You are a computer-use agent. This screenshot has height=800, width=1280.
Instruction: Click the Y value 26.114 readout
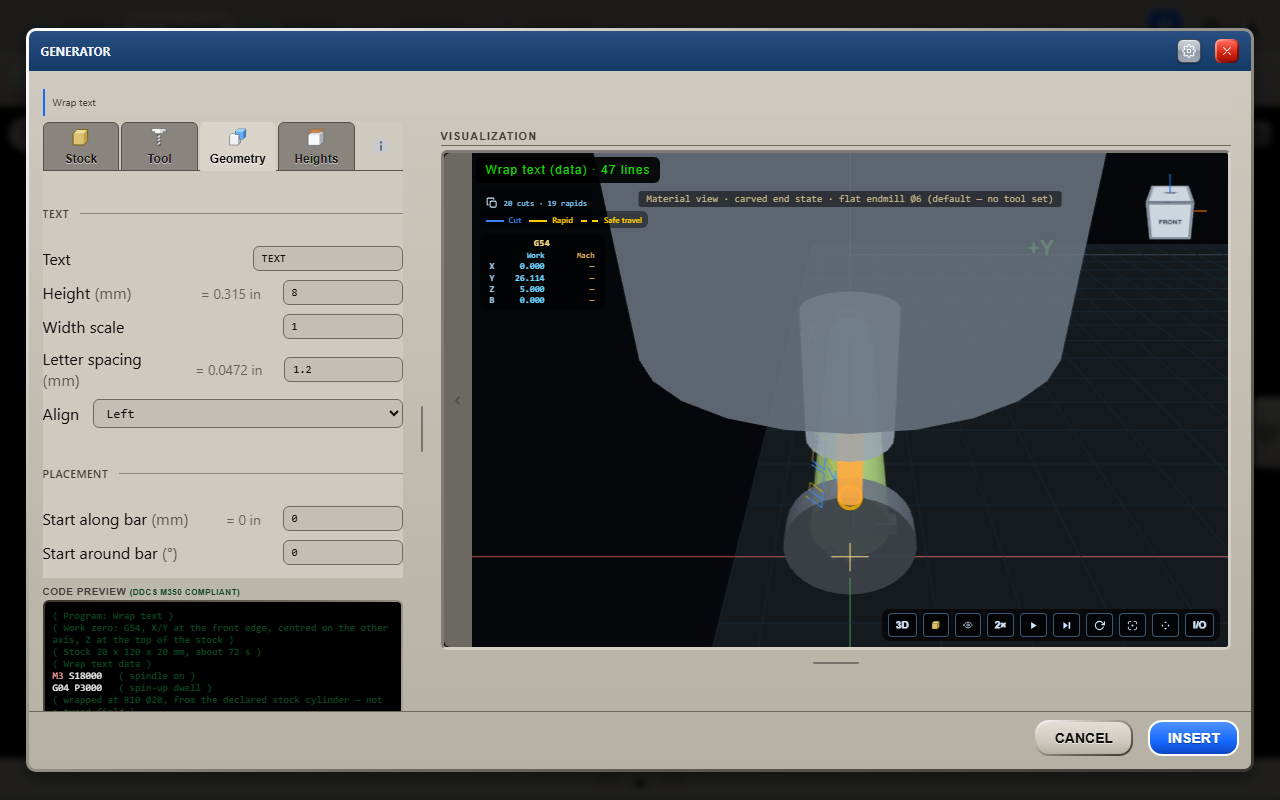tap(529, 278)
